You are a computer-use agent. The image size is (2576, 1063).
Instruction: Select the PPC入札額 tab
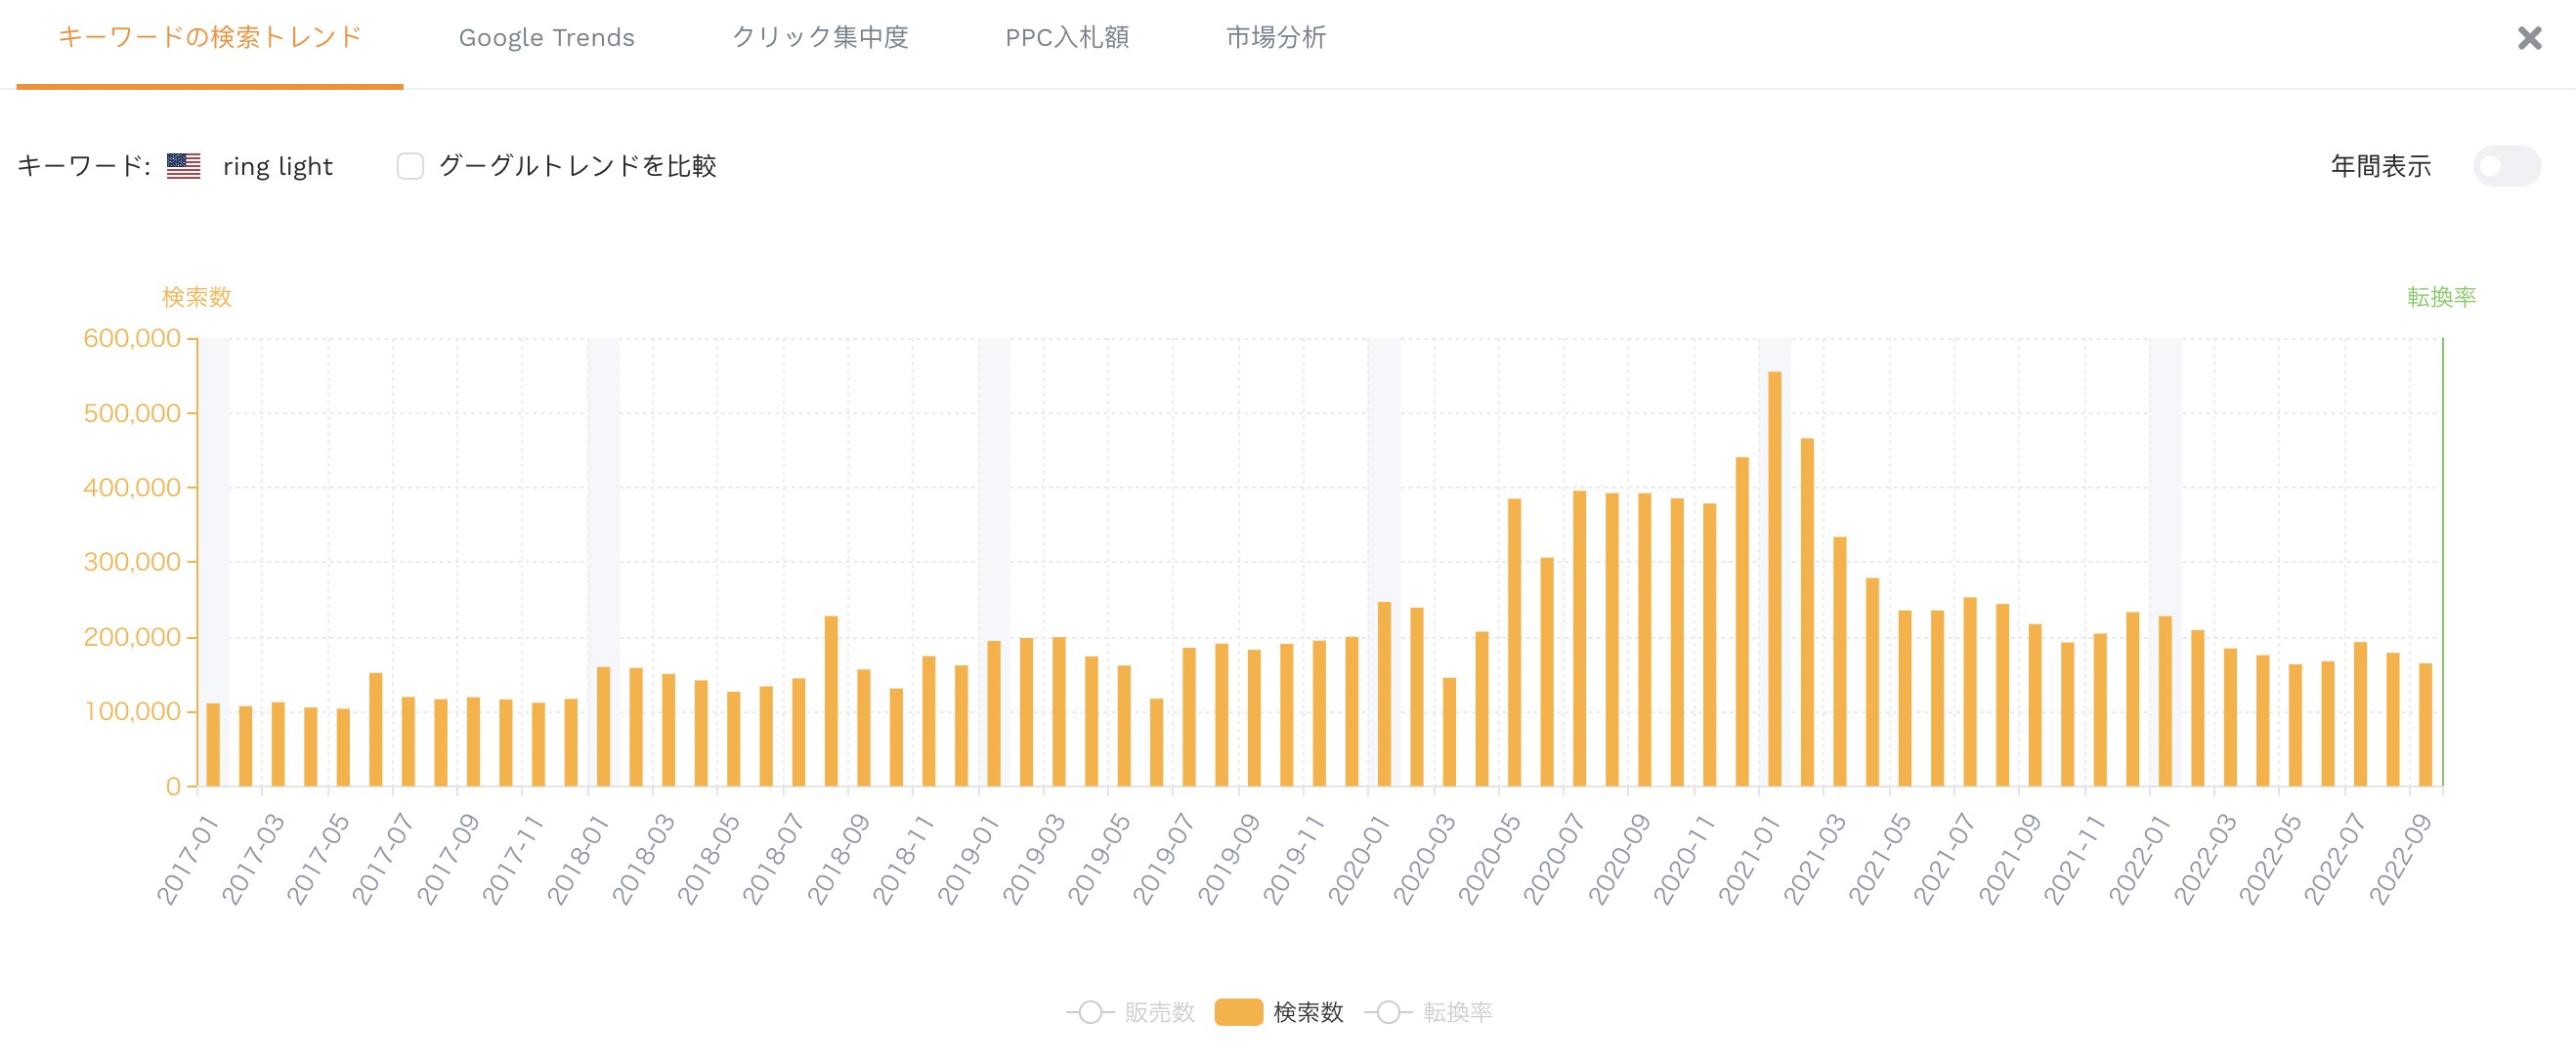point(1067,38)
